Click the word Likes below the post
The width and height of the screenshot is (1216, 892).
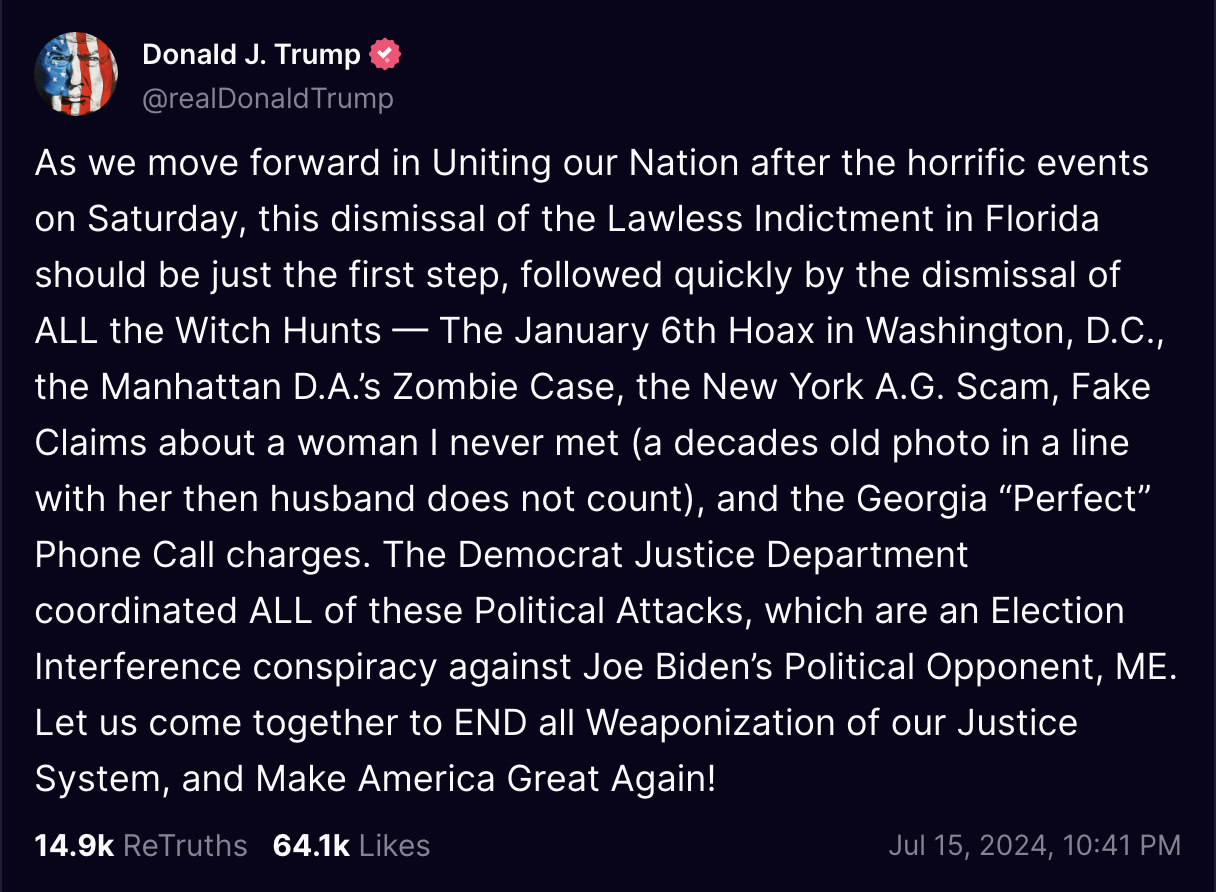click(394, 845)
